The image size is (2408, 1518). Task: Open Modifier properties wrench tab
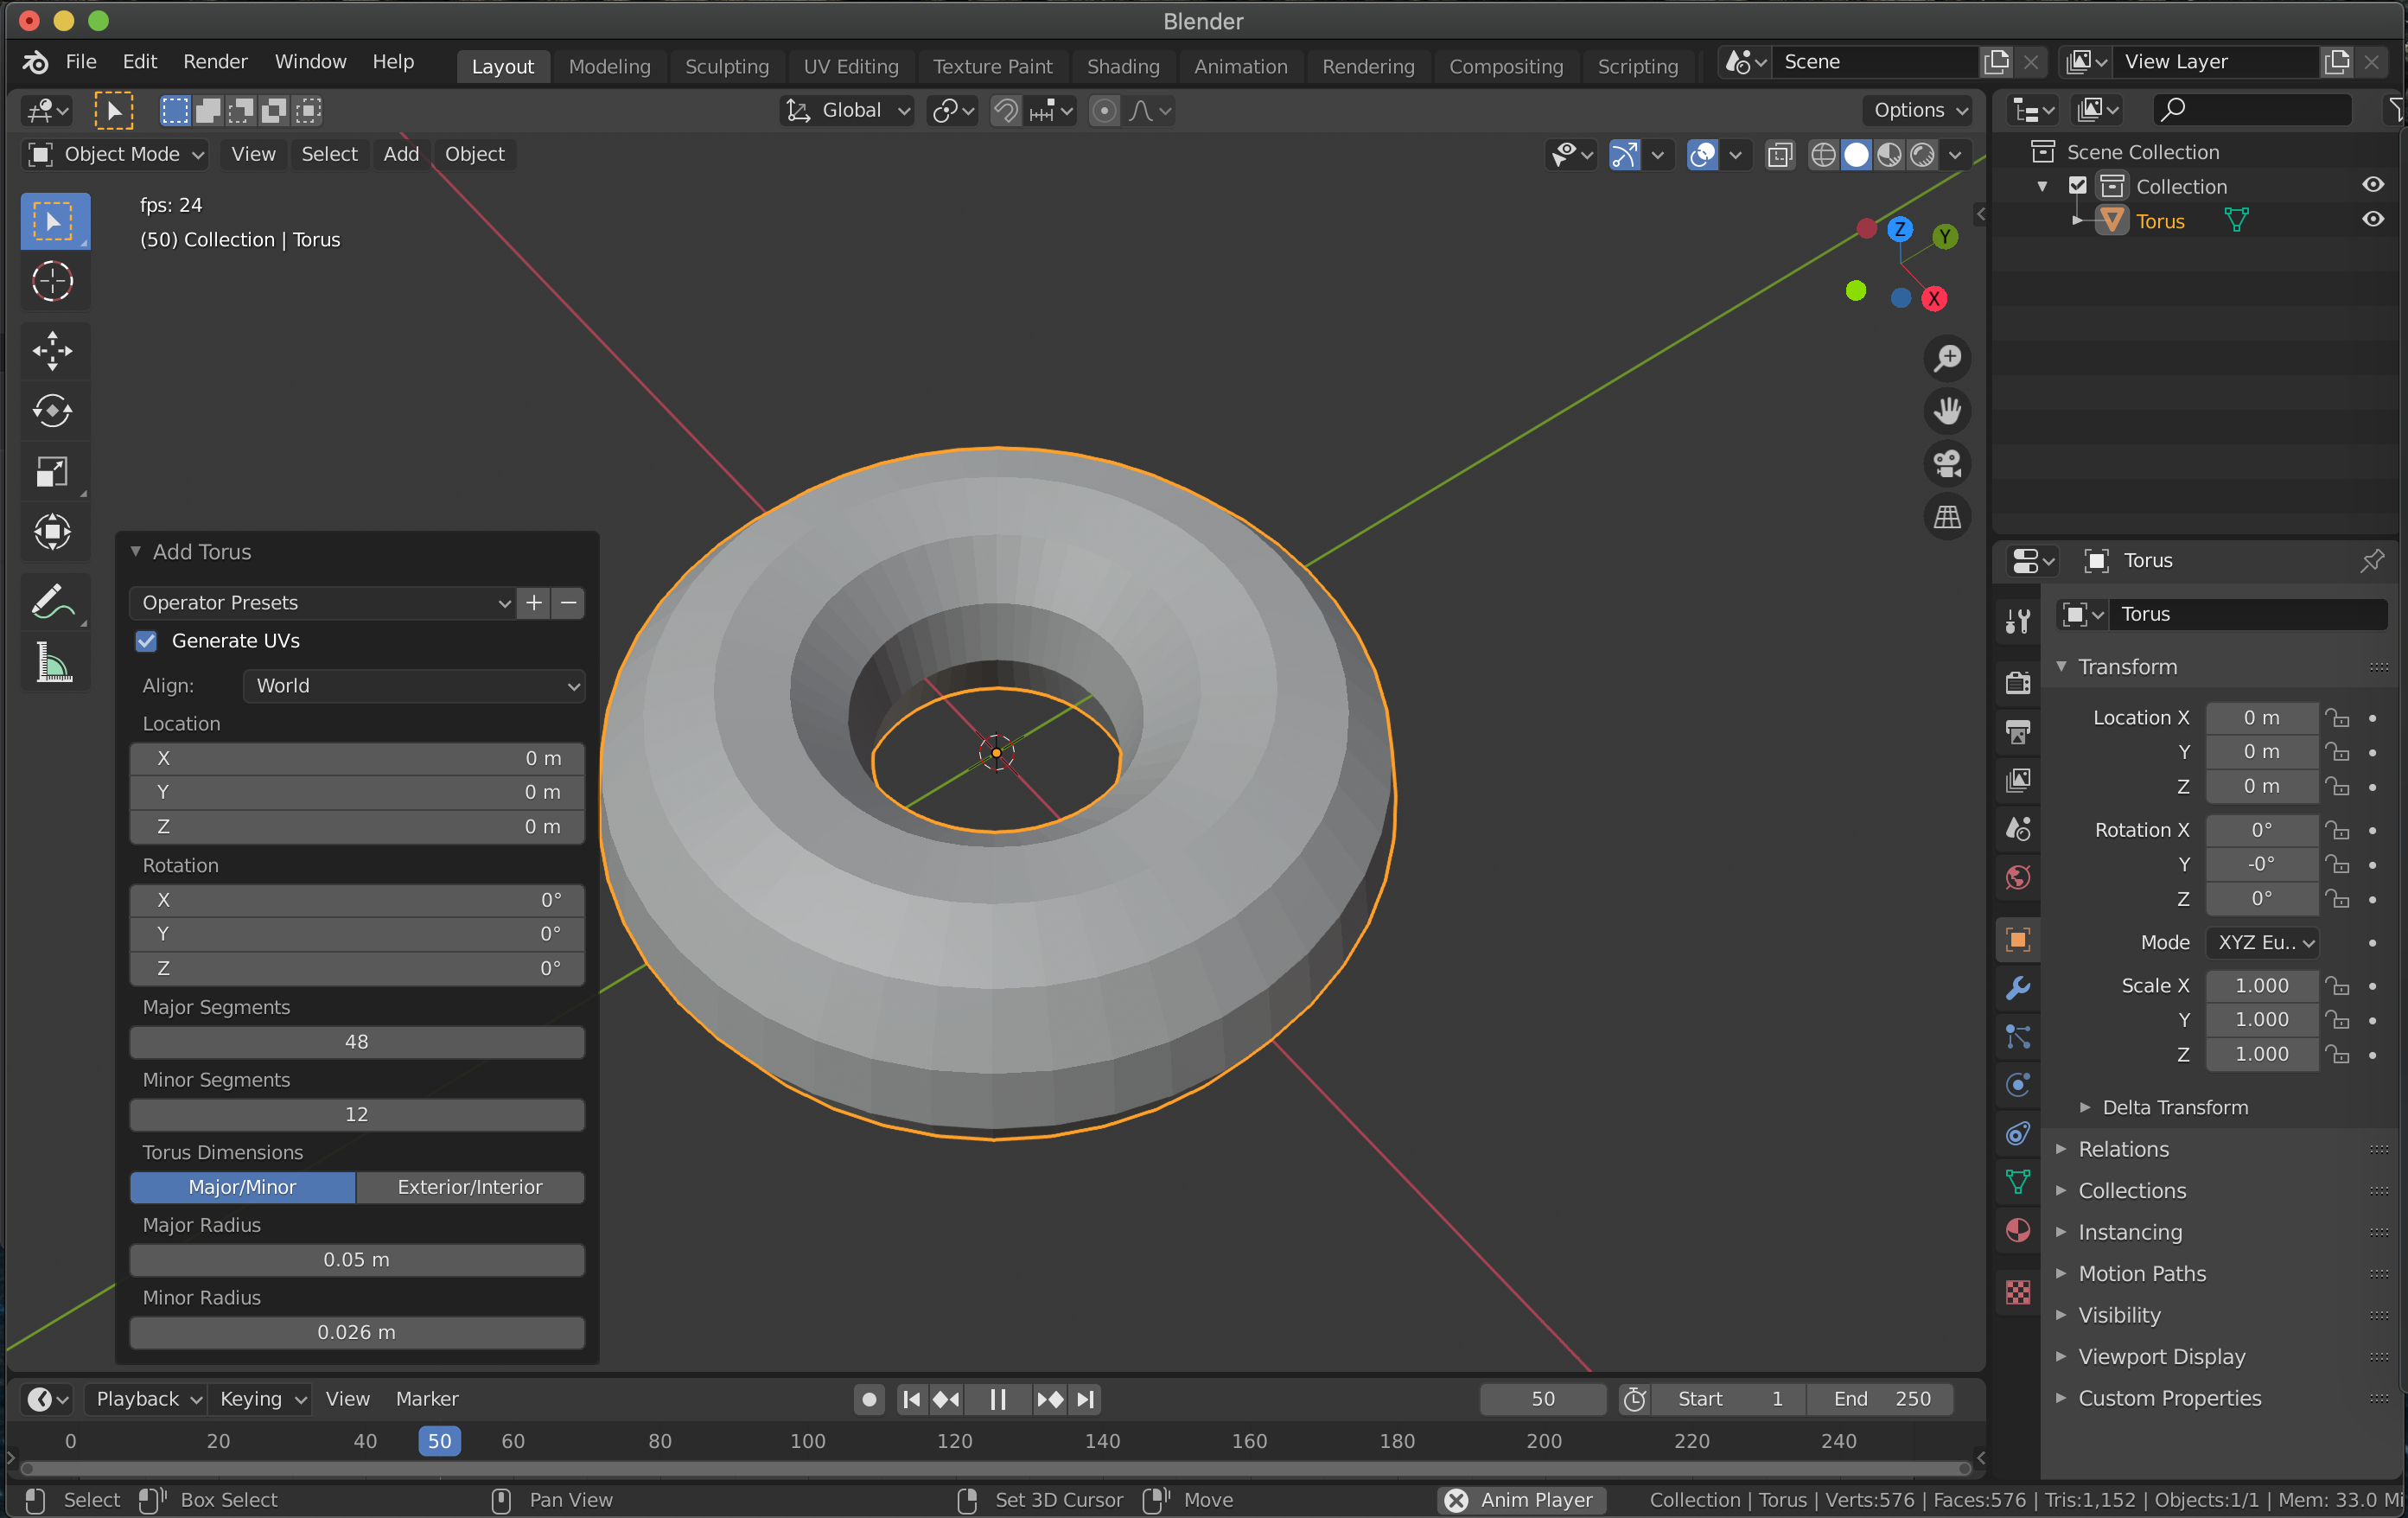click(2017, 988)
